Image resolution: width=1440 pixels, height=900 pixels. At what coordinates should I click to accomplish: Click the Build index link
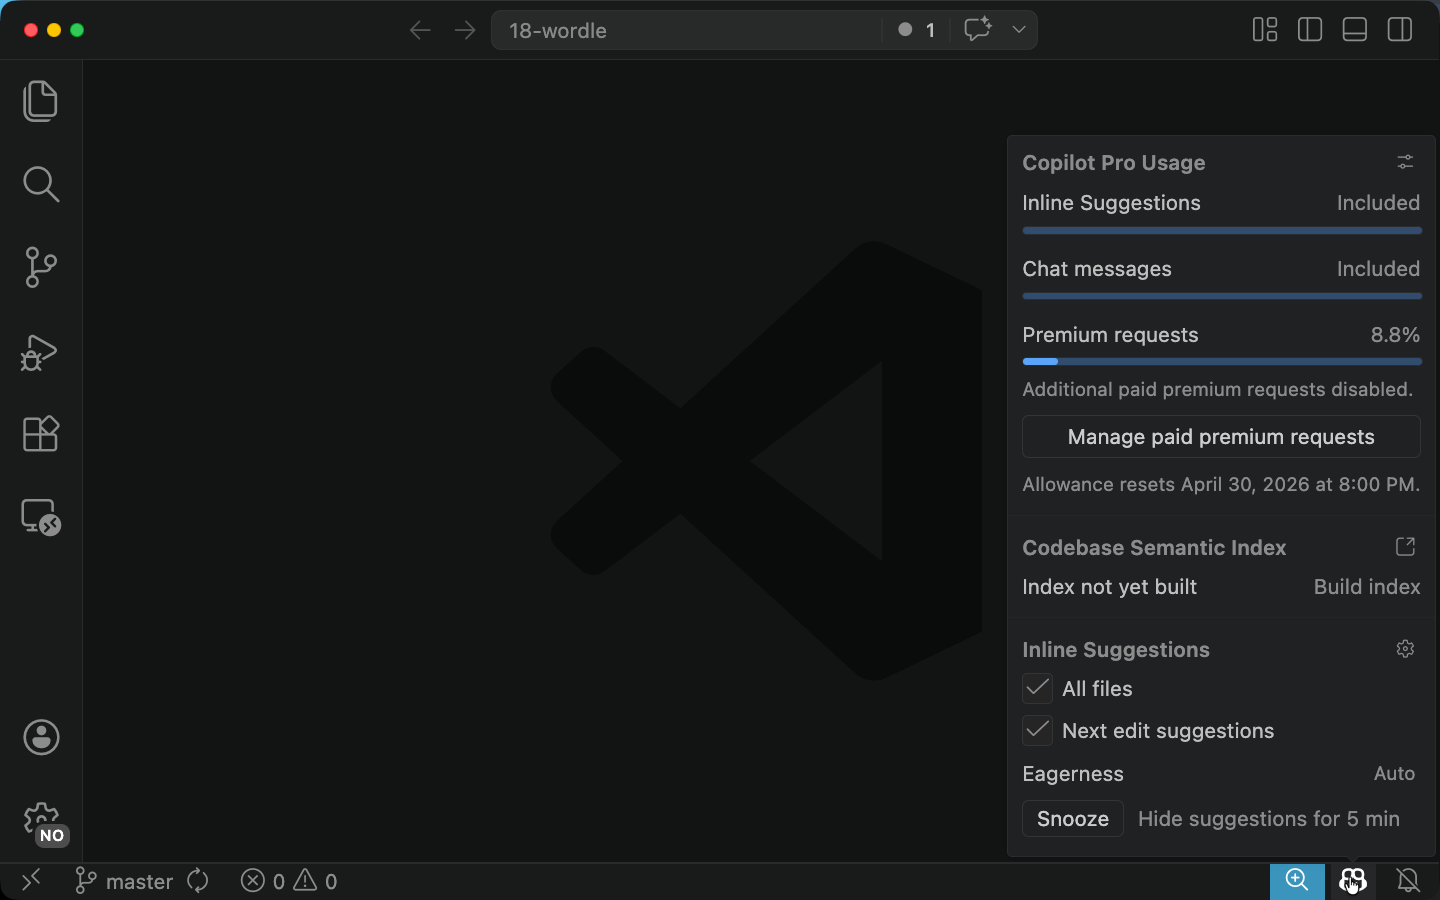coord(1367,587)
